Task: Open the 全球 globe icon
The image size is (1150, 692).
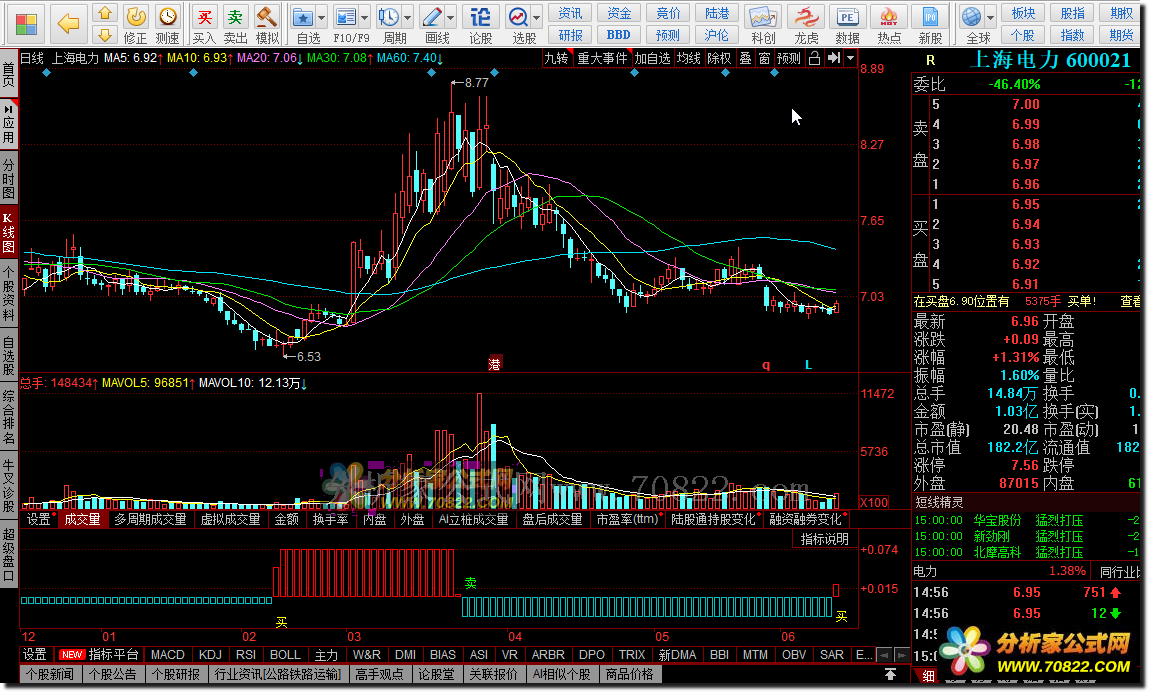Action: click(x=971, y=16)
